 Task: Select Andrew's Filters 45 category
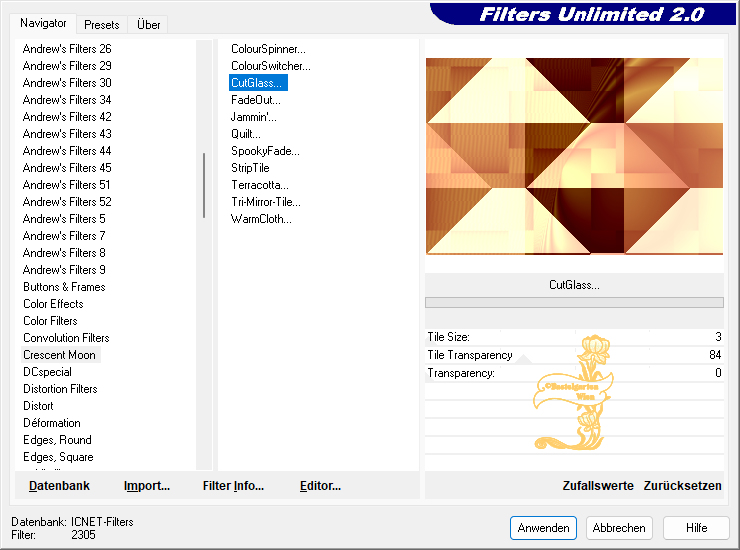click(67, 168)
